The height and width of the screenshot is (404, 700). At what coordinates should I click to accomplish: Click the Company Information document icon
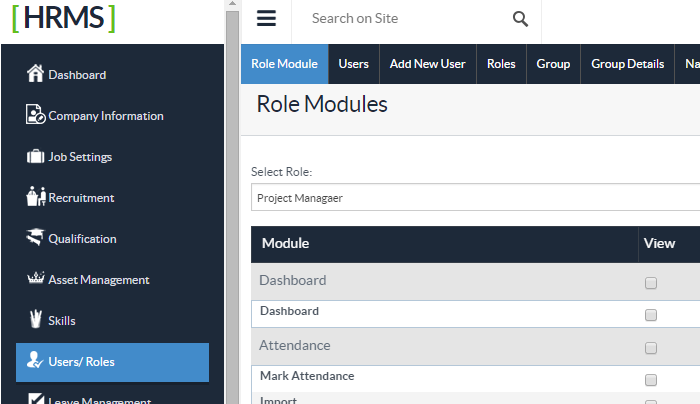35,114
